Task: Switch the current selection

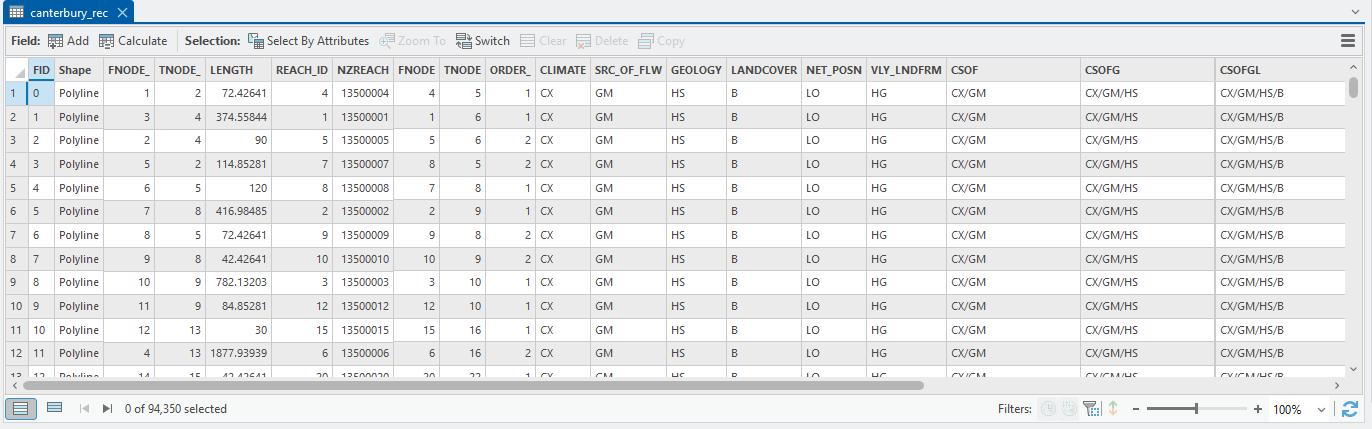Action: [483, 41]
